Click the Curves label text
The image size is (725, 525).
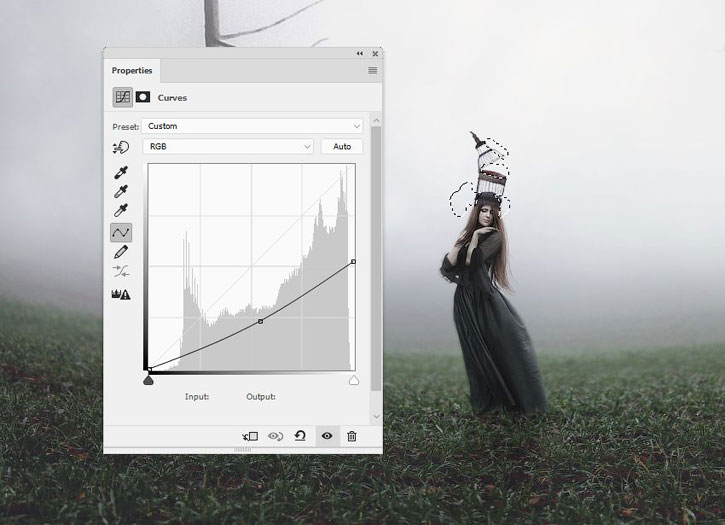pos(172,98)
